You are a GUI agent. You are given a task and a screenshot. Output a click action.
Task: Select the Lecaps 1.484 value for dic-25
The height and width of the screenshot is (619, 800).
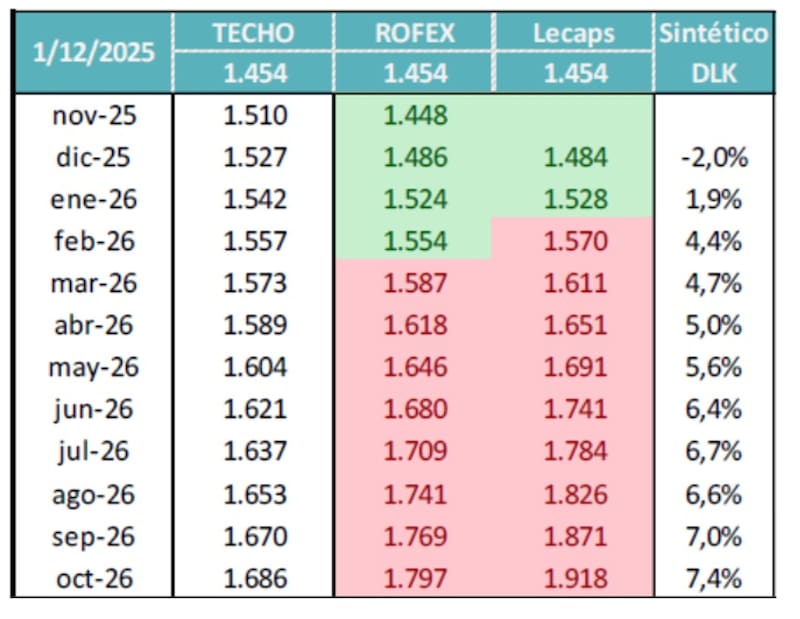(575, 158)
